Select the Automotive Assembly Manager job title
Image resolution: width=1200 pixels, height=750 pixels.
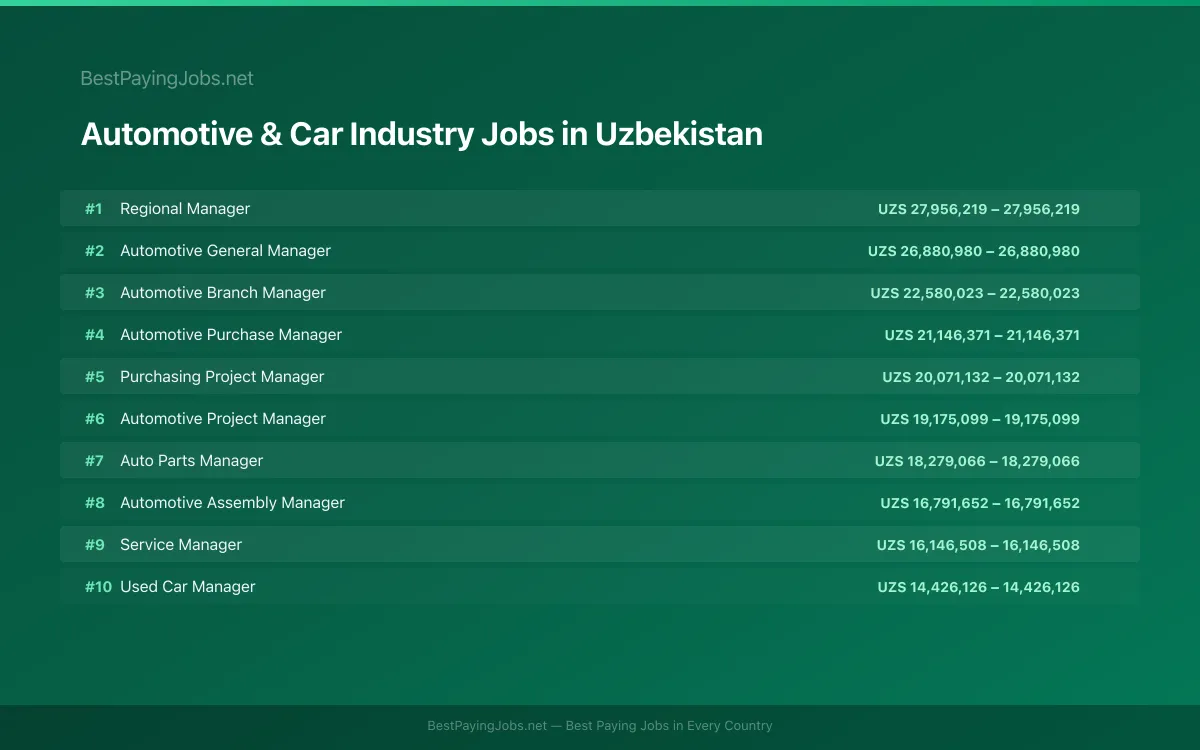point(232,503)
